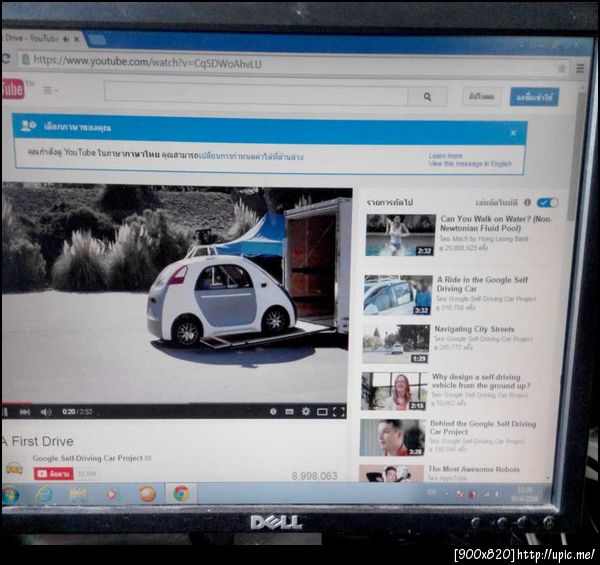Reload the page with the refresh icon
Viewport: 600px width, 565px height.
(x=6, y=59)
